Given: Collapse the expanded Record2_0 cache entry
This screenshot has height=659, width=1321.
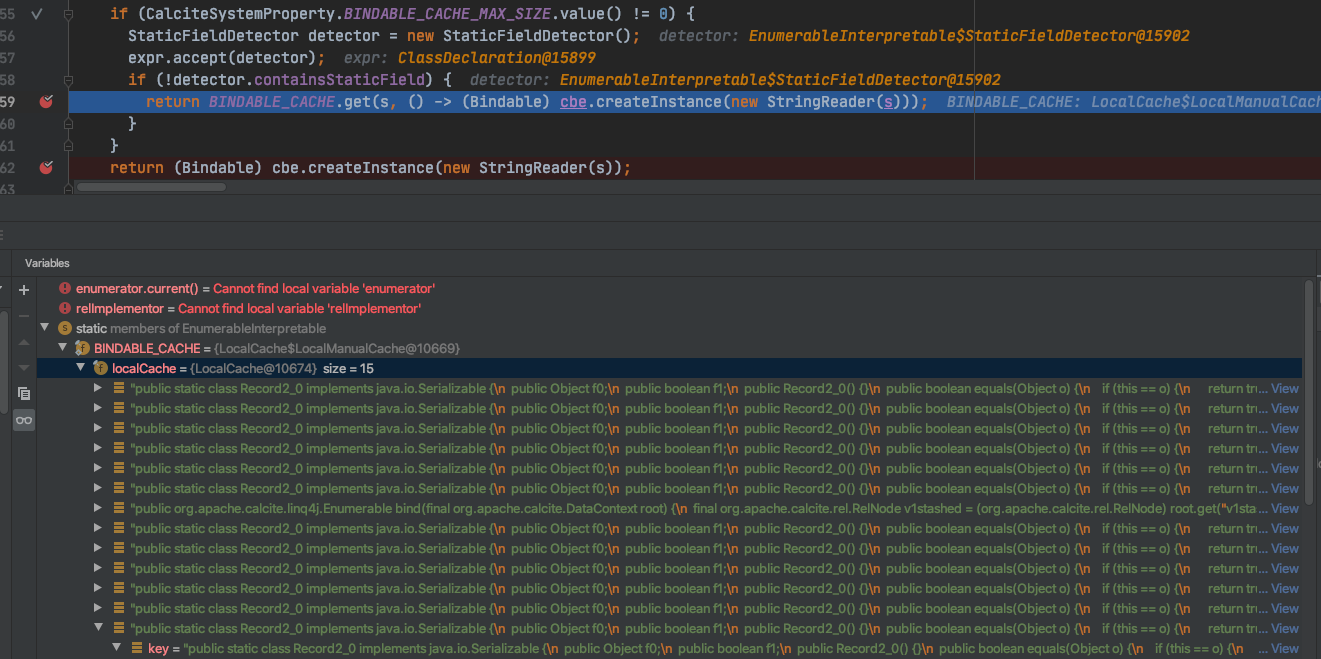Looking at the screenshot, I should [98, 628].
